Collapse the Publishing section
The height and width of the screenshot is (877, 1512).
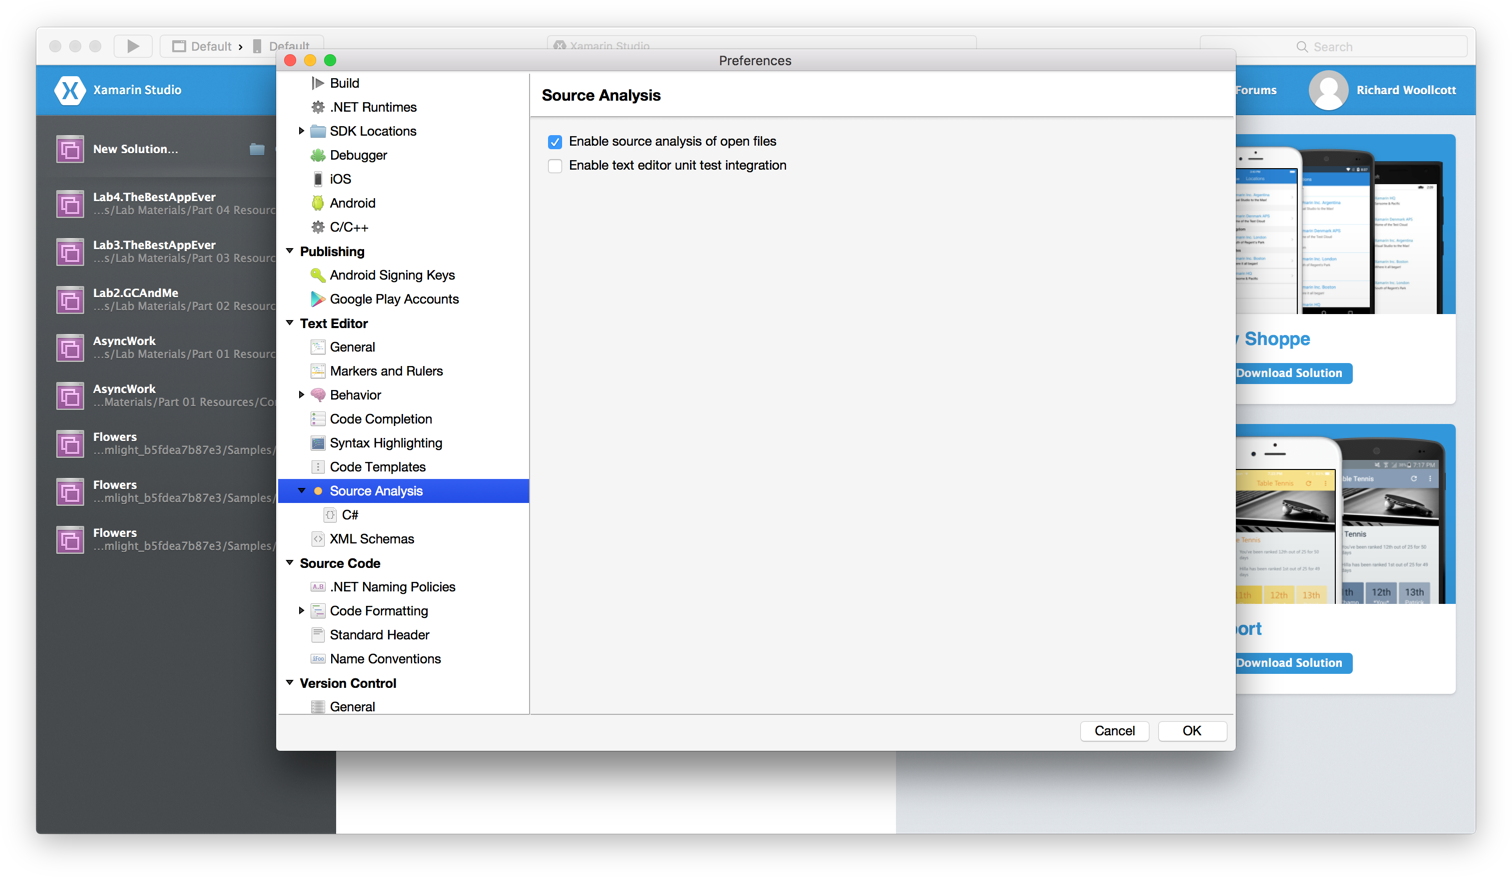tap(290, 251)
